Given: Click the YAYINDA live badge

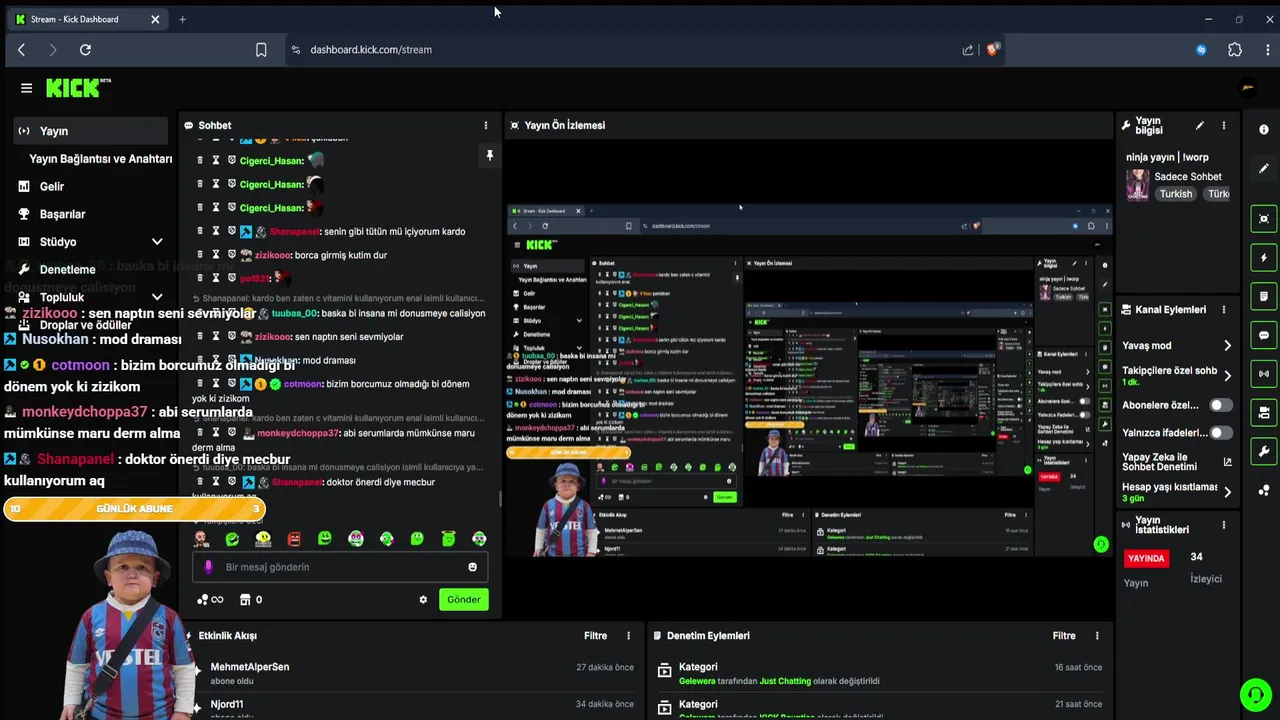Looking at the screenshot, I should tap(1146, 558).
